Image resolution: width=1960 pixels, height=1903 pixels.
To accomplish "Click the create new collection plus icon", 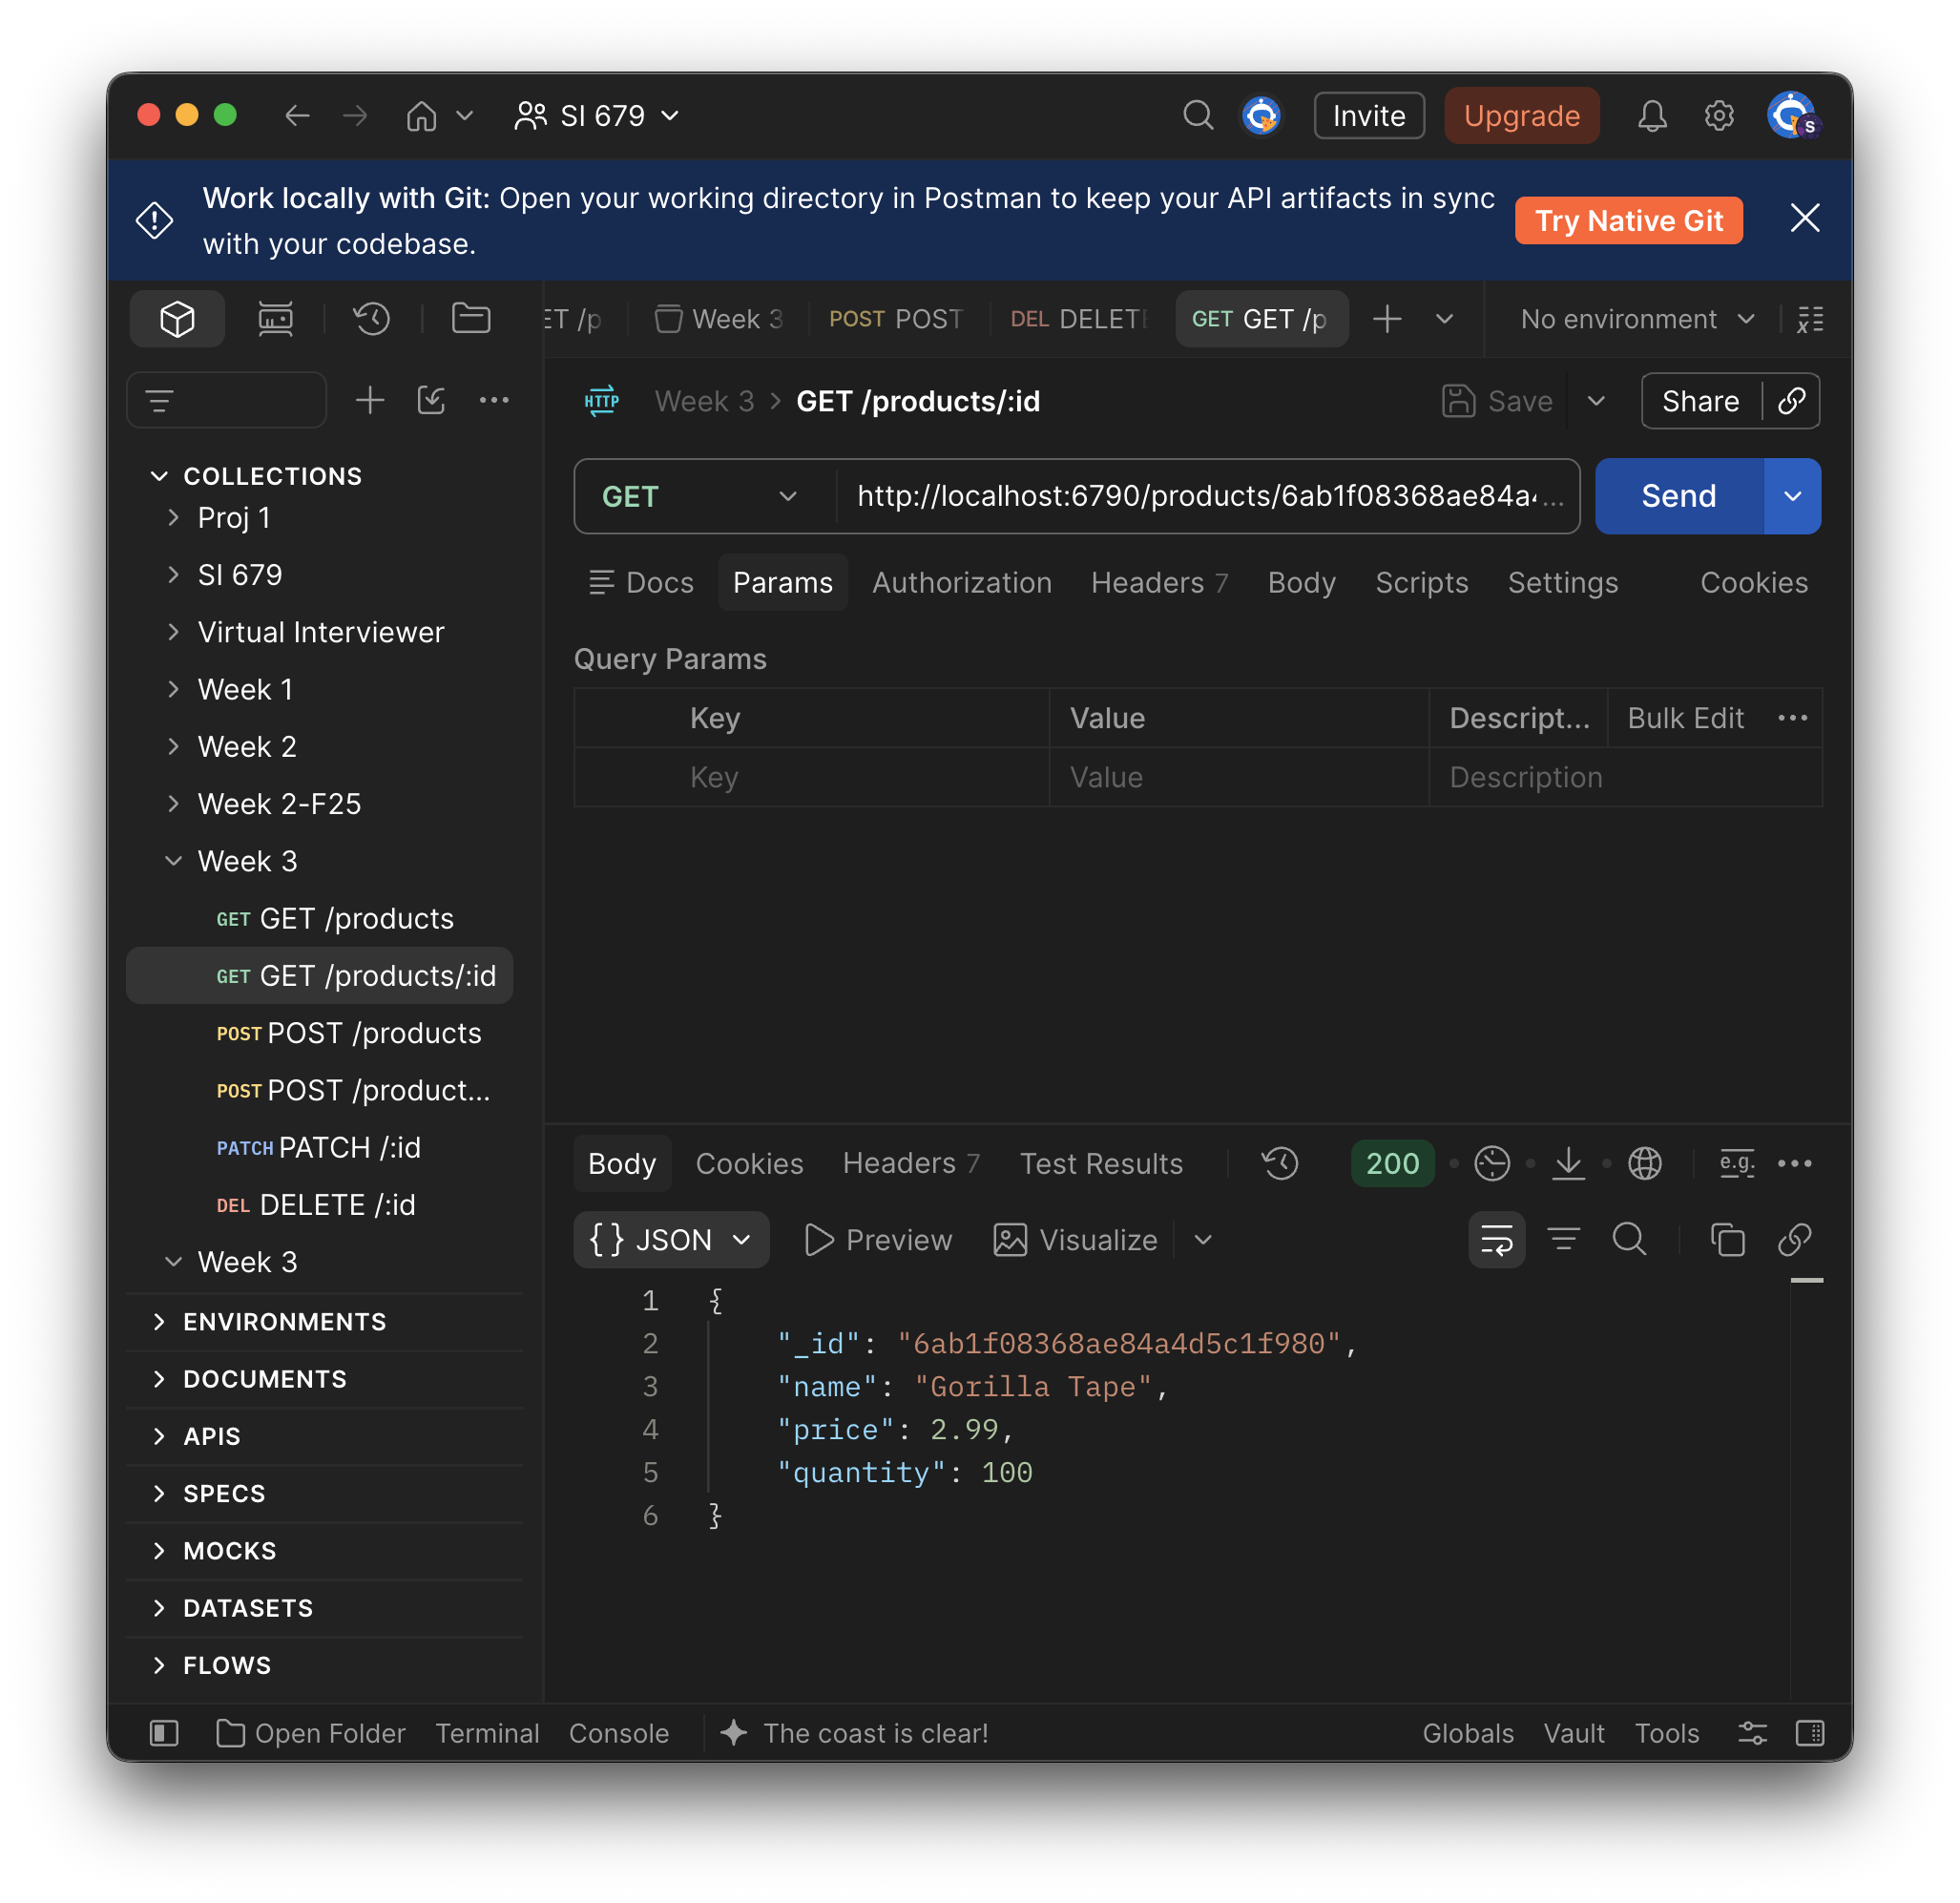I will 370,400.
